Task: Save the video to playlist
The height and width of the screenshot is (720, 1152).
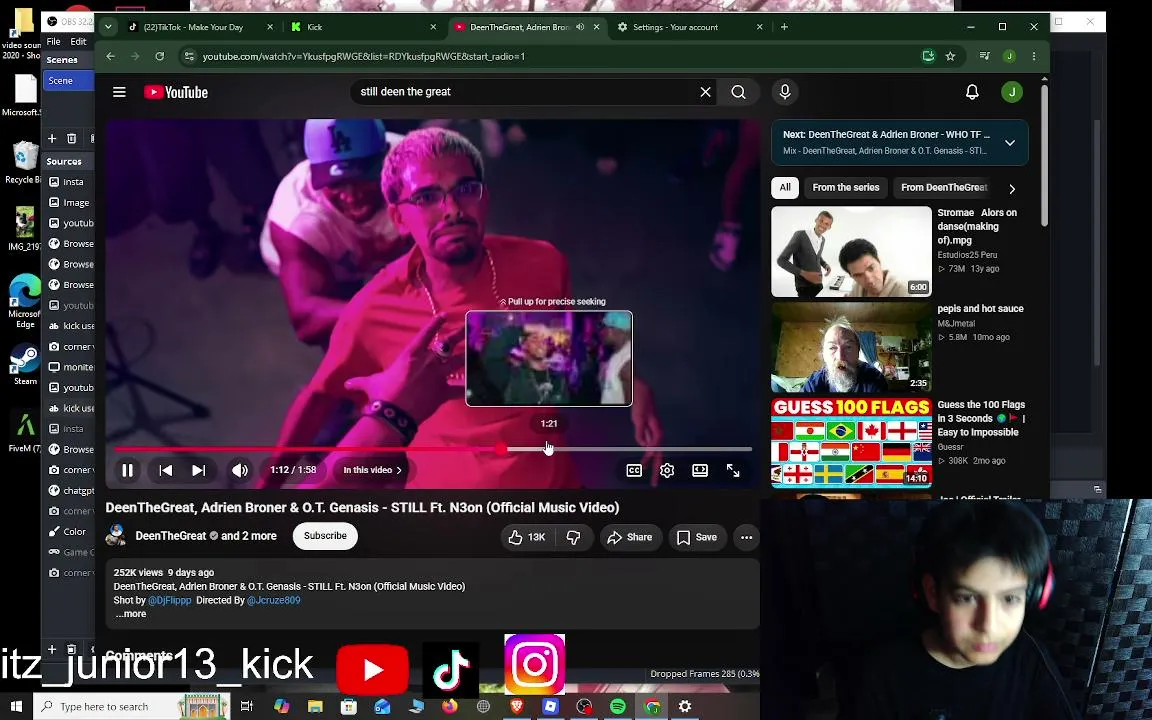Action: pyautogui.click(x=696, y=537)
